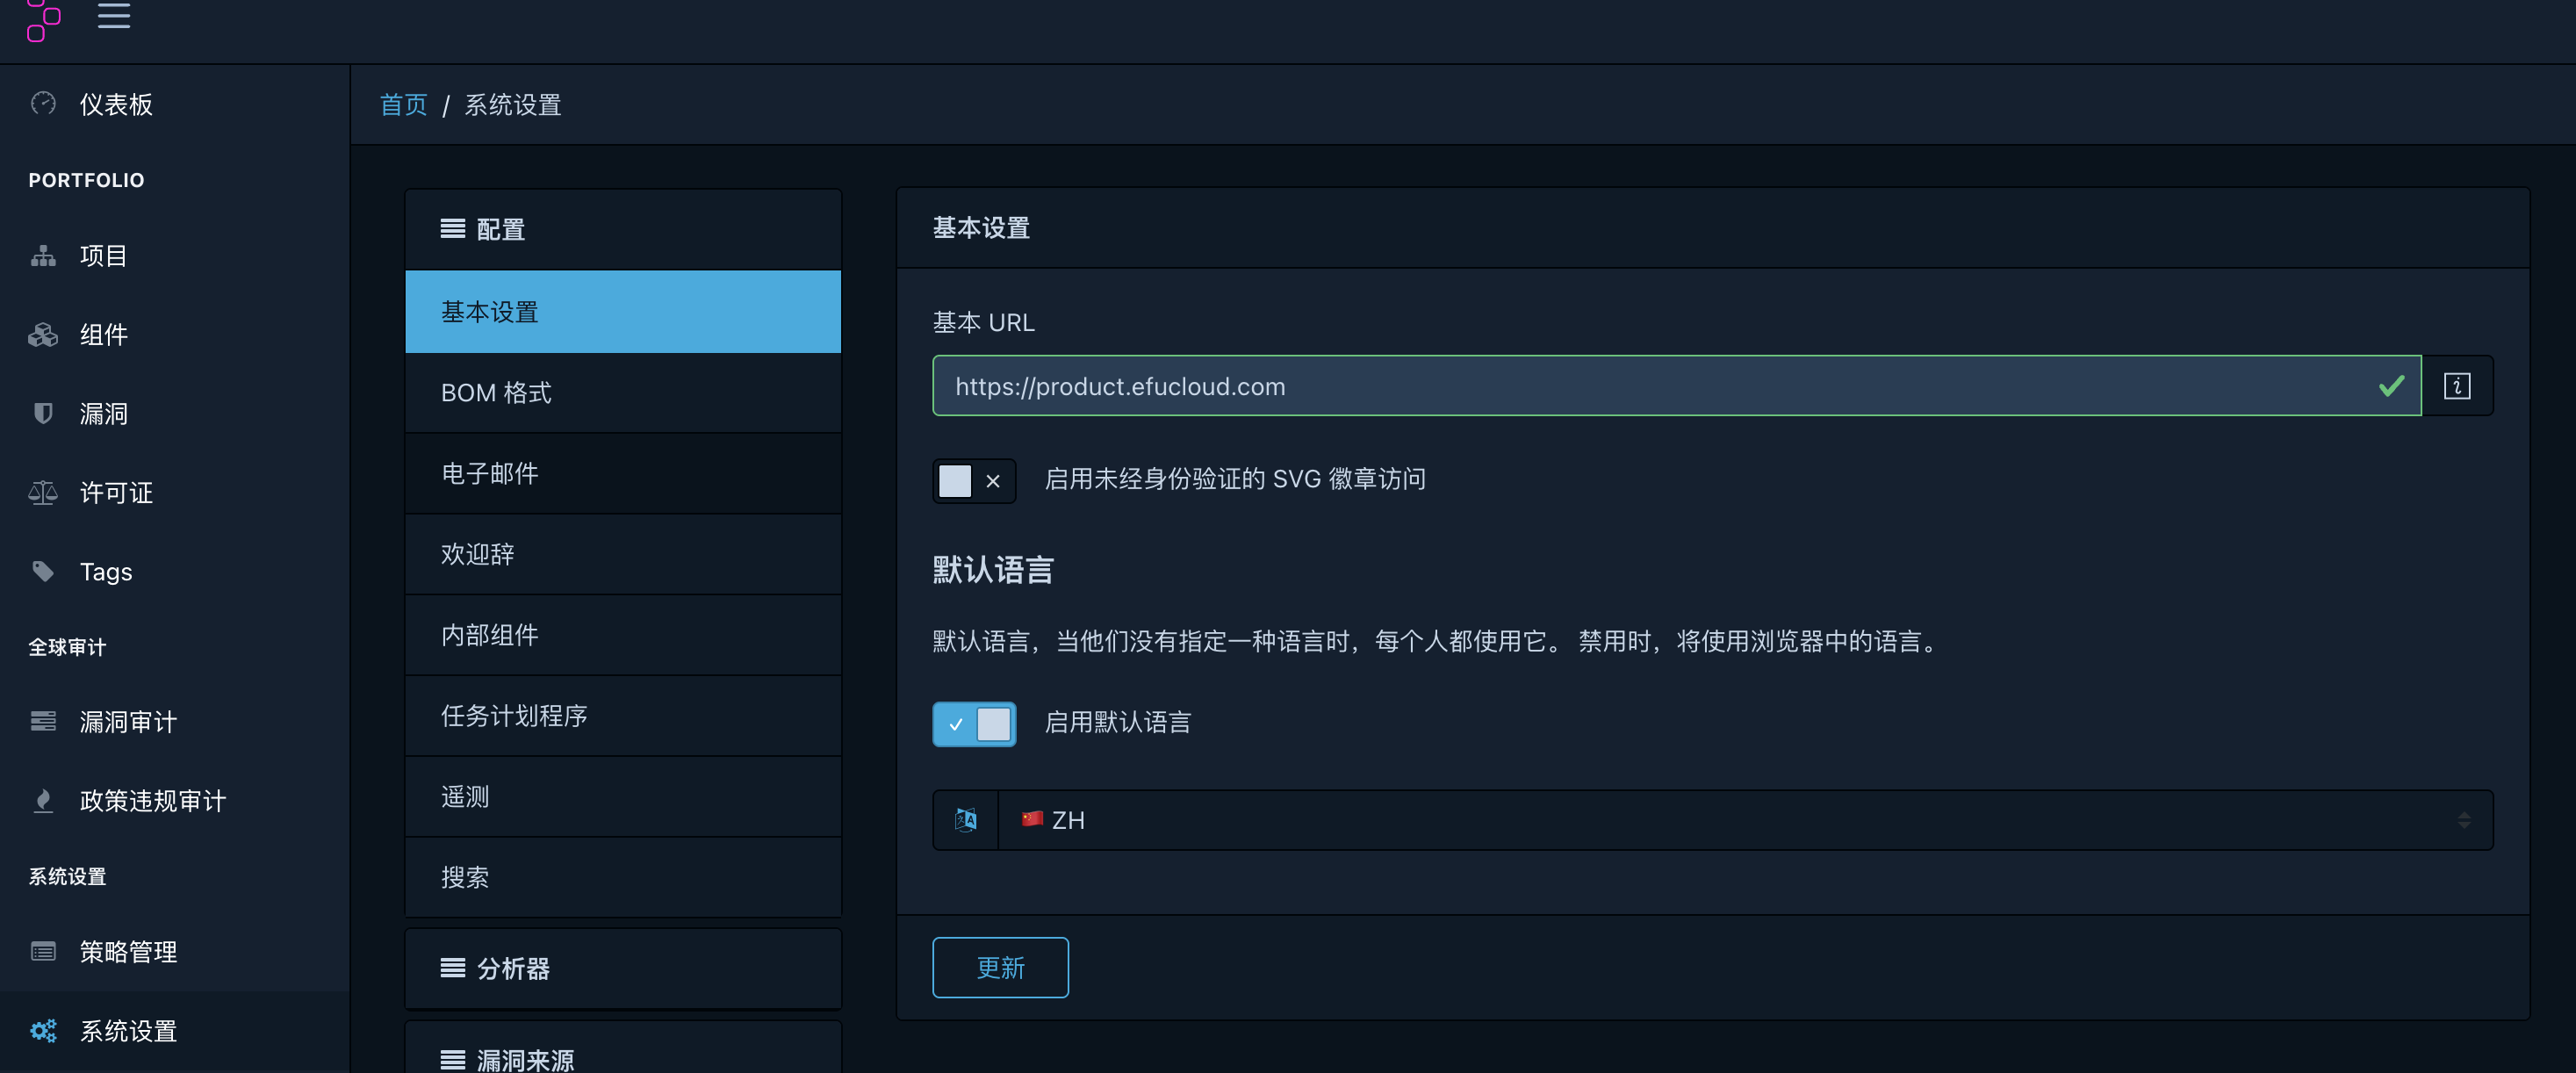Disable the 启用默认语言 toggle
The width and height of the screenshot is (2576, 1073).
973,723
